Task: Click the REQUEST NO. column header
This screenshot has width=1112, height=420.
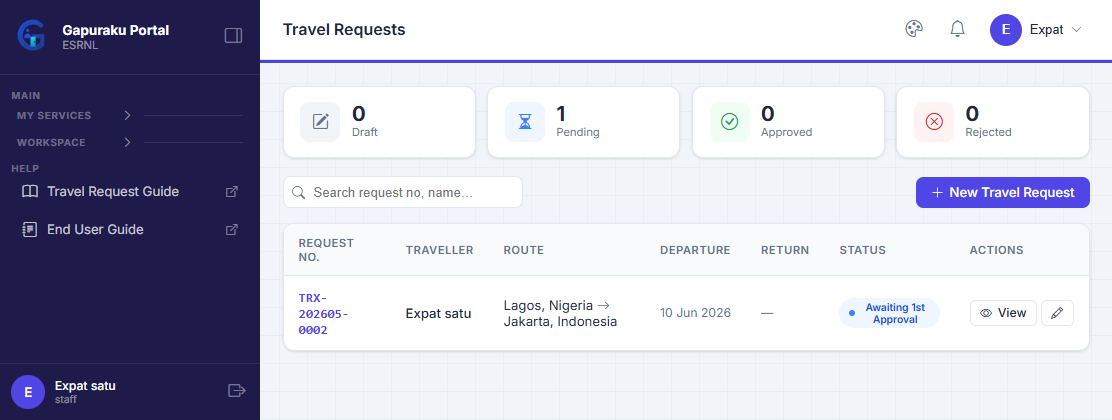Action: coord(326,250)
